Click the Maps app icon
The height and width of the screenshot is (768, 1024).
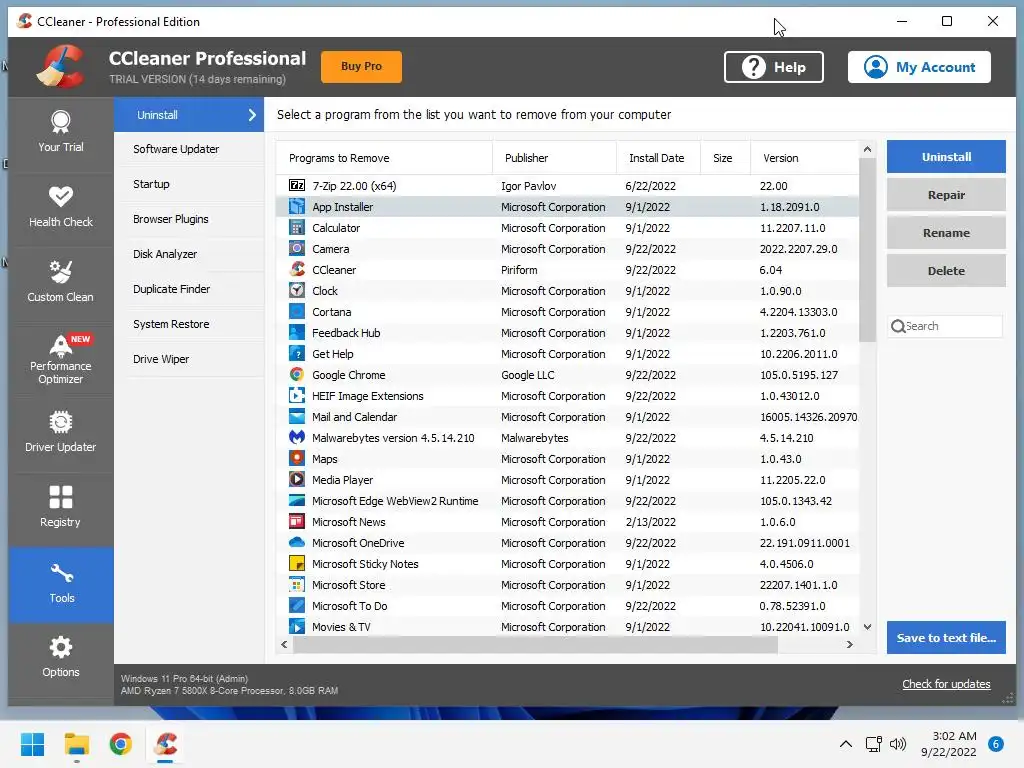click(296, 458)
